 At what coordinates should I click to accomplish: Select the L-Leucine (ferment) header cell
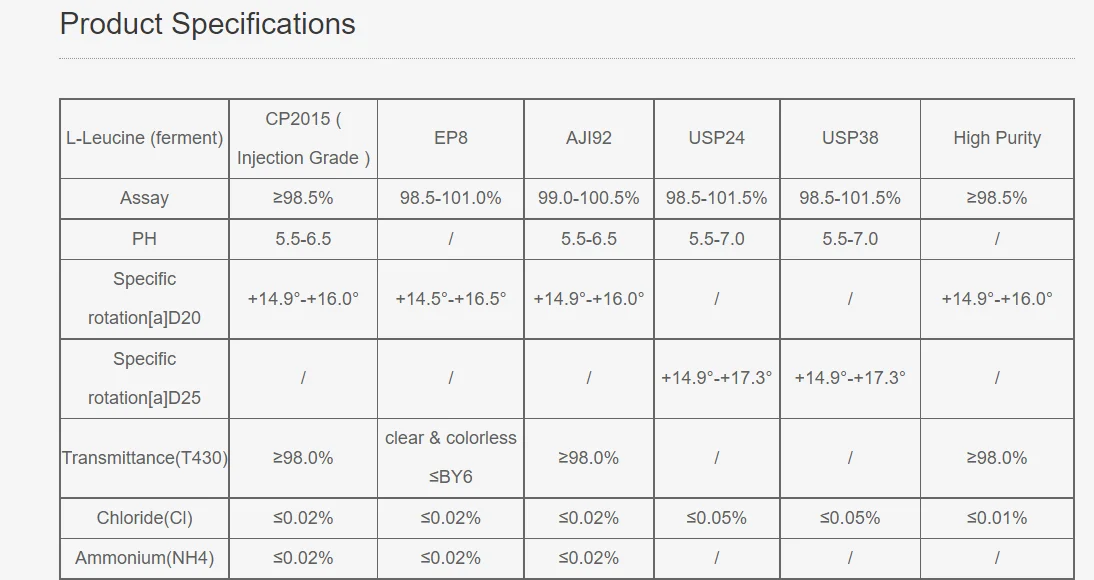pyautogui.click(x=144, y=138)
